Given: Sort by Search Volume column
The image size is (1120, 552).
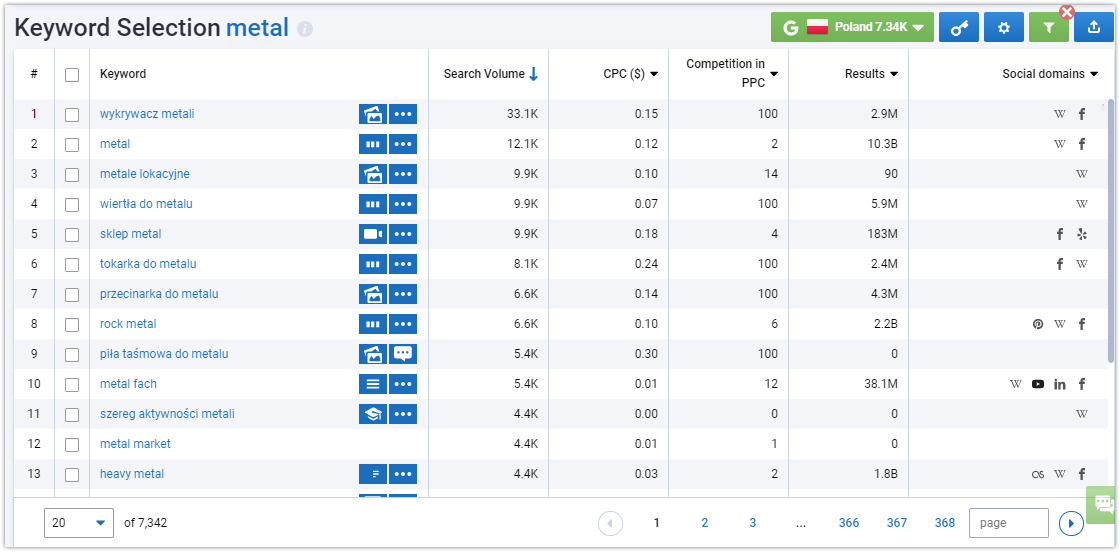Looking at the screenshot, I should 490,74.
